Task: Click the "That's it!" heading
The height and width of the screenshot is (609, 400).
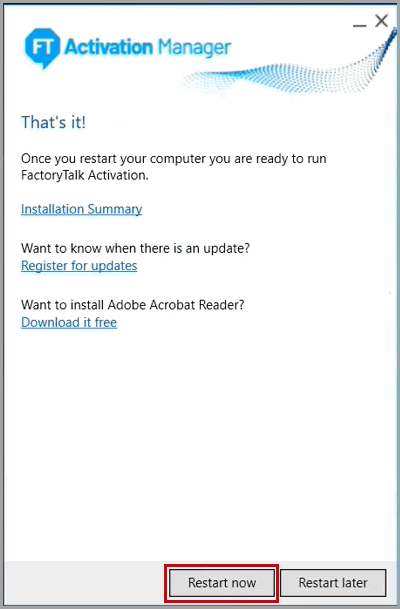Action: 53,122
